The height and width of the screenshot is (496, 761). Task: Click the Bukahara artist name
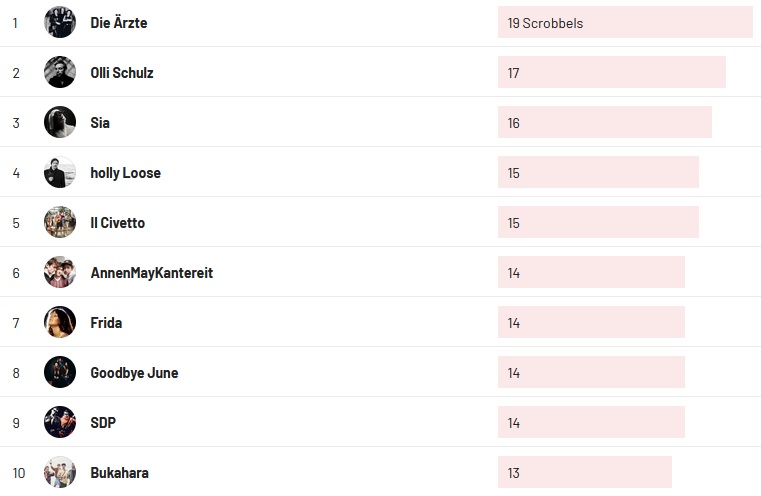pyautogui.click(x=119, y=473)
